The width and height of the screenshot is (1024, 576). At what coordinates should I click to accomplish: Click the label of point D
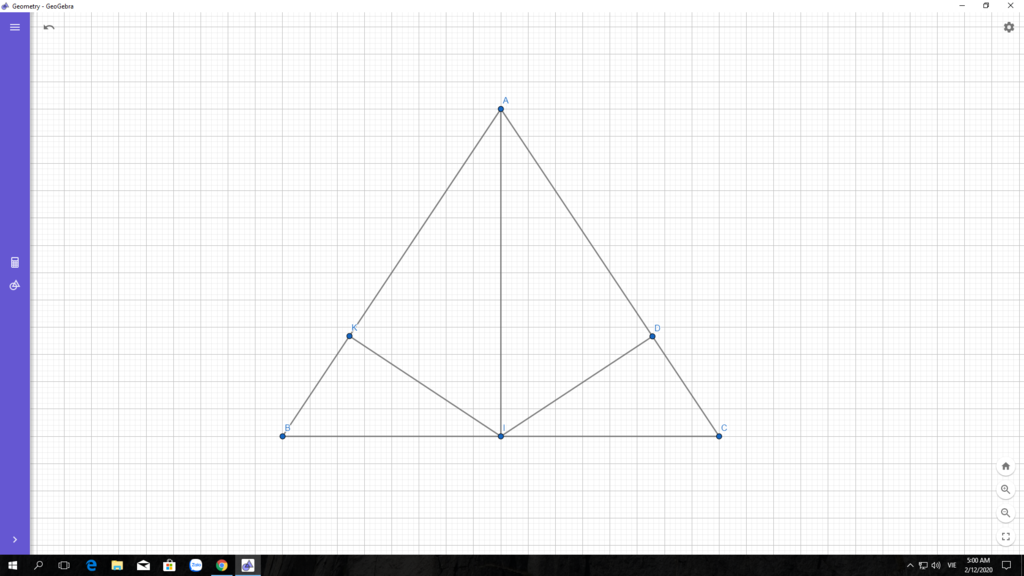(x=657, y=328)
